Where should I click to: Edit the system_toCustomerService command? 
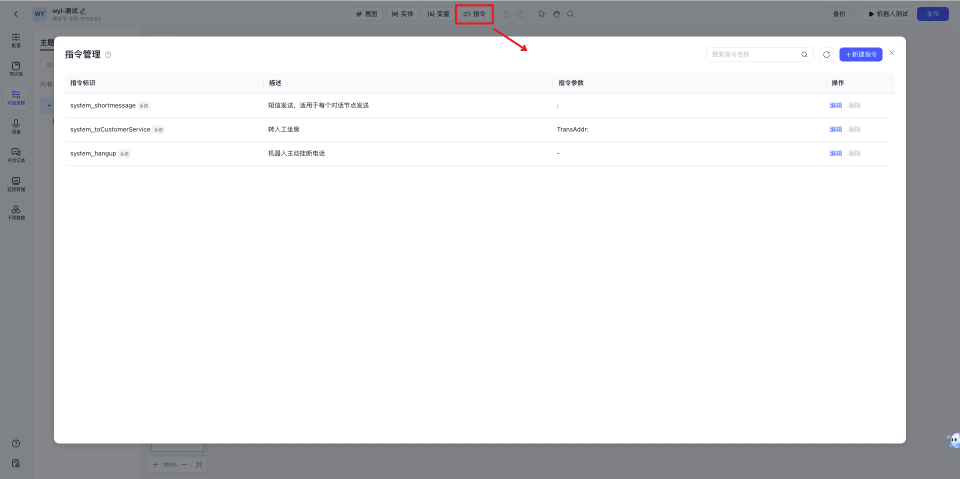point(835,129)
